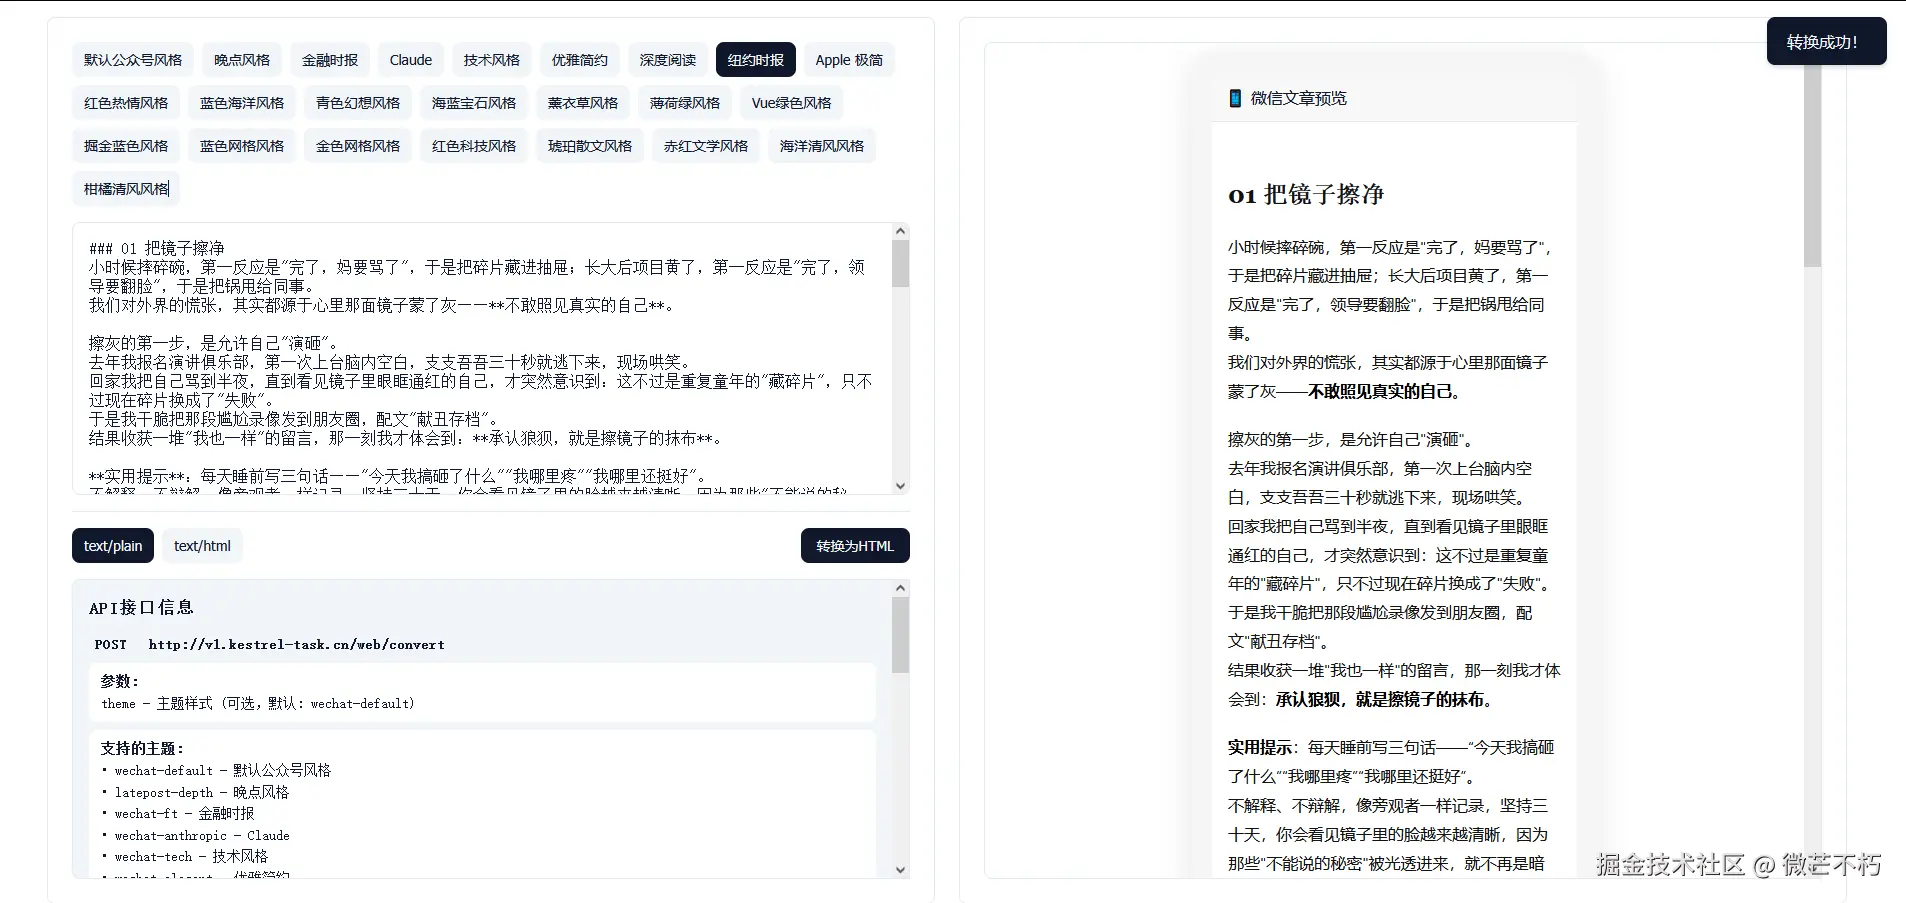1906x903 pixels.
Task: Apply the Apple 极简 theme
Action: 849,60
